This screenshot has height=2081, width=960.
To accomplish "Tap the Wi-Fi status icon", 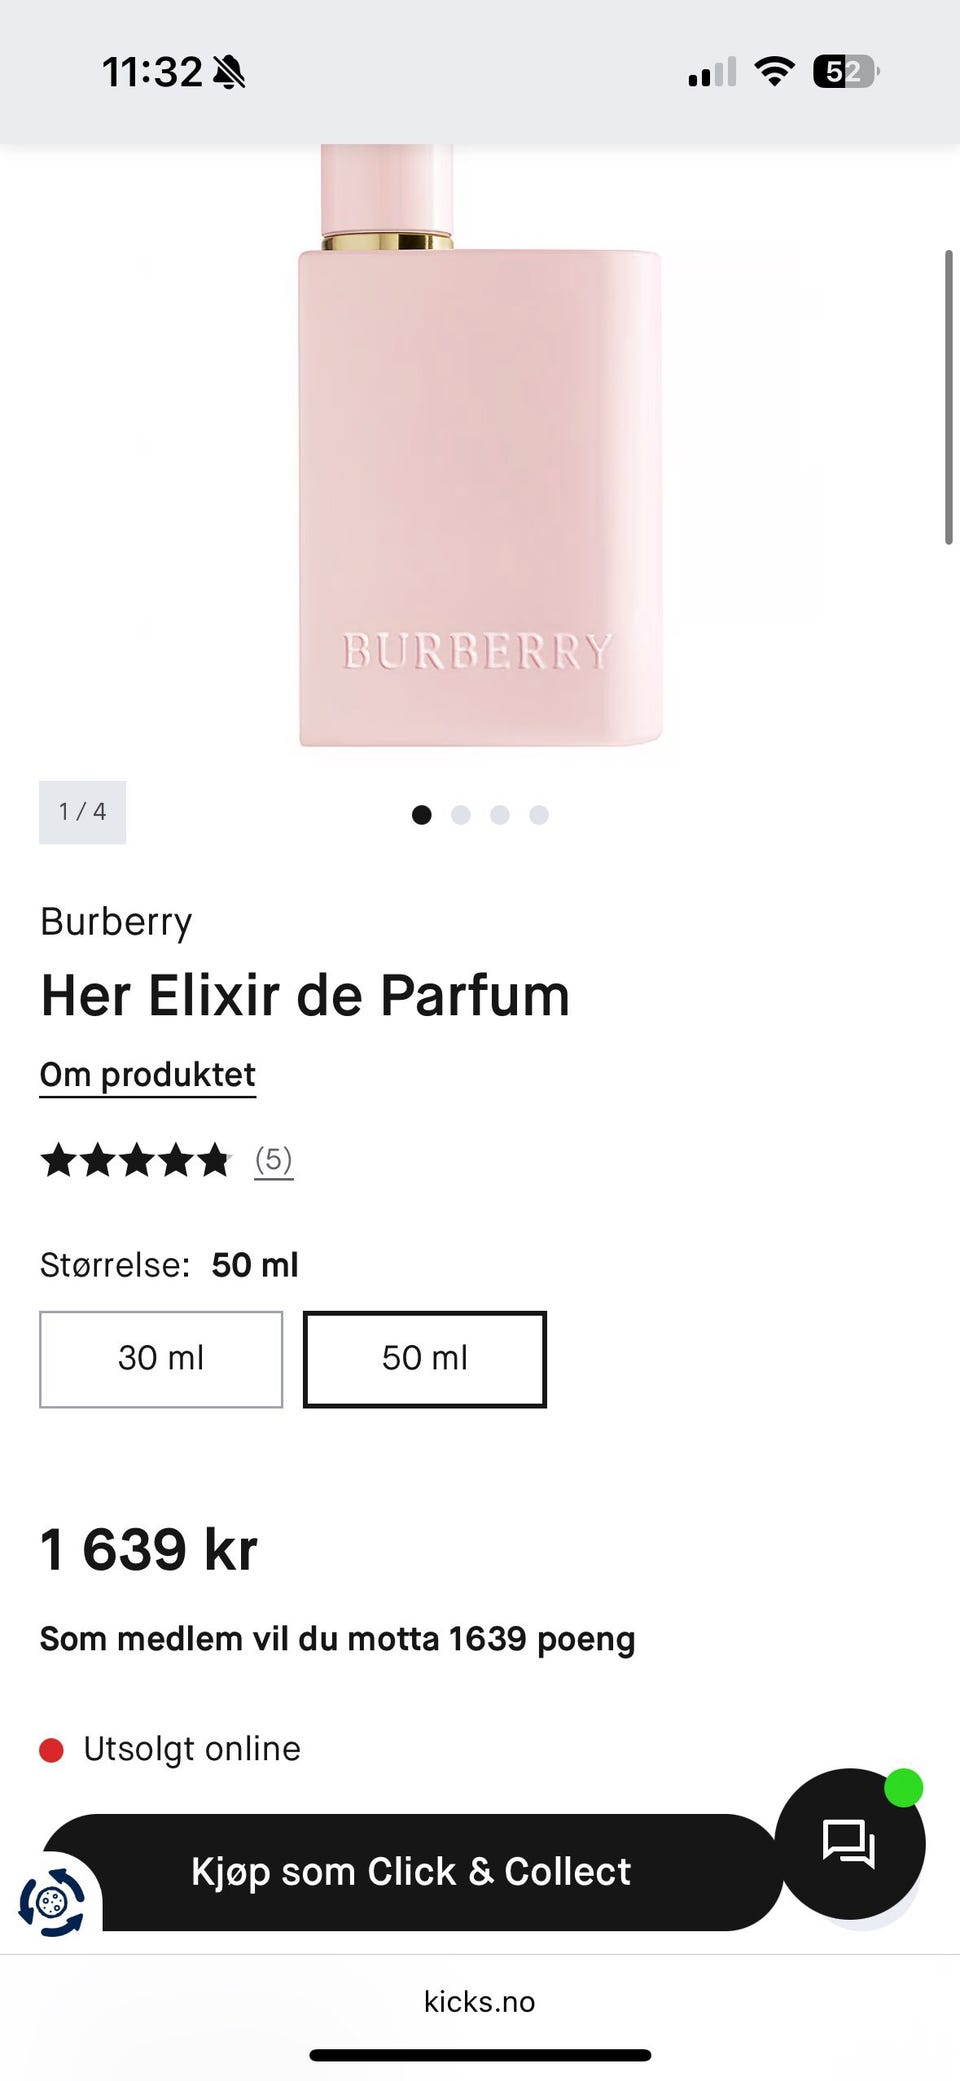I will click(x=774, y=71).
